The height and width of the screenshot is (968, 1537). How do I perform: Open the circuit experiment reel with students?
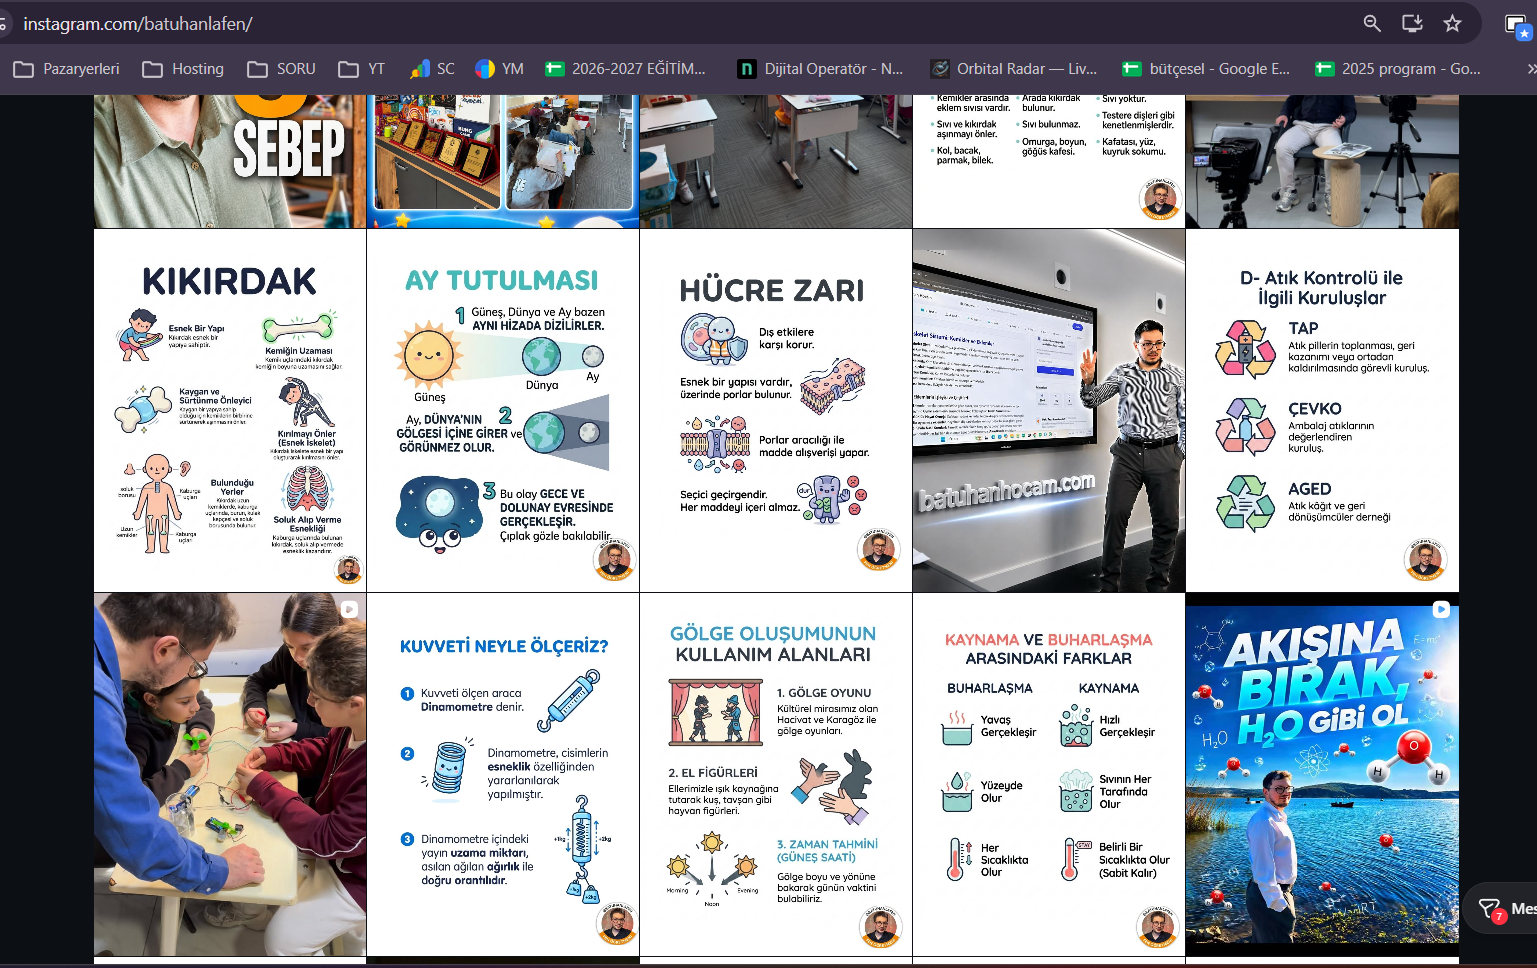click(230, 774)
